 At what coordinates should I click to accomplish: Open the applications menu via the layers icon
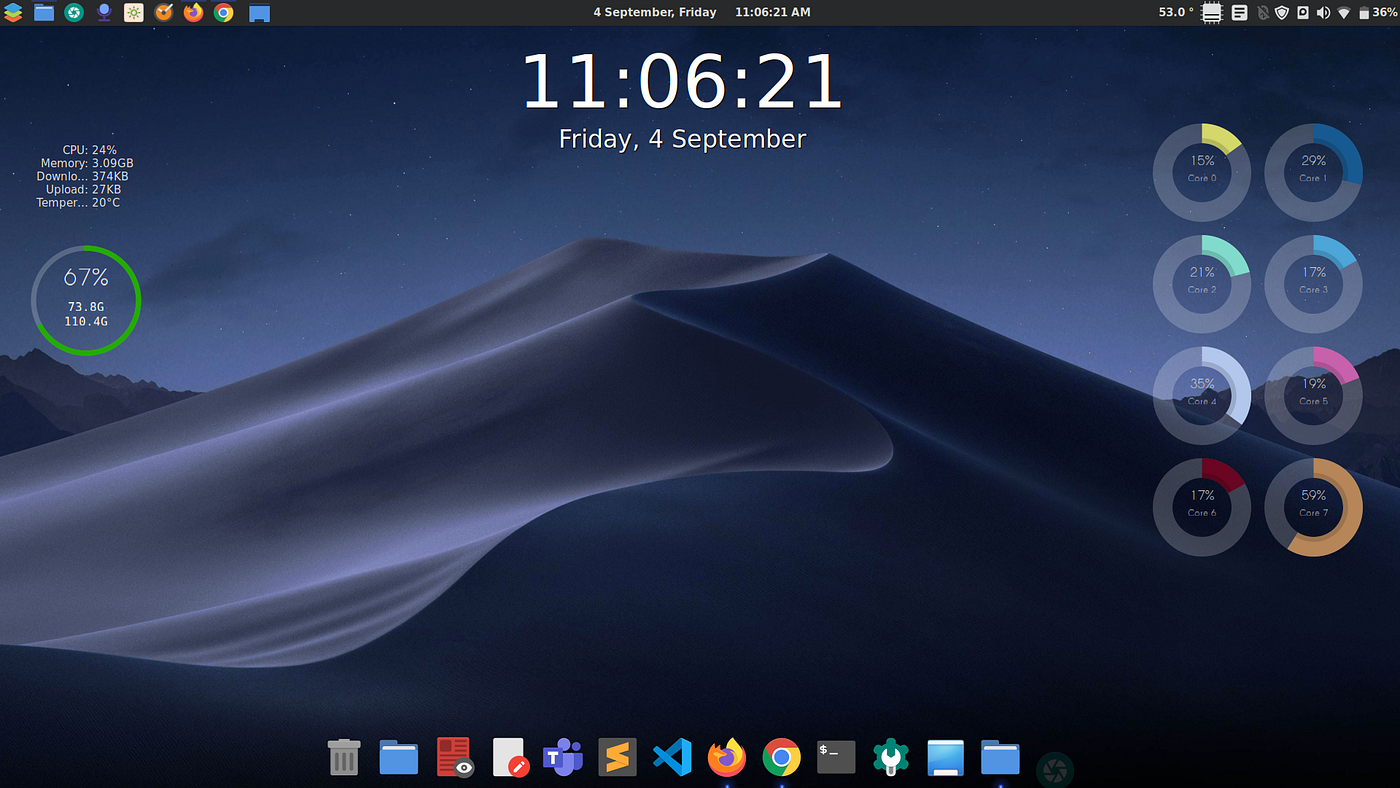tap(13, 12)
